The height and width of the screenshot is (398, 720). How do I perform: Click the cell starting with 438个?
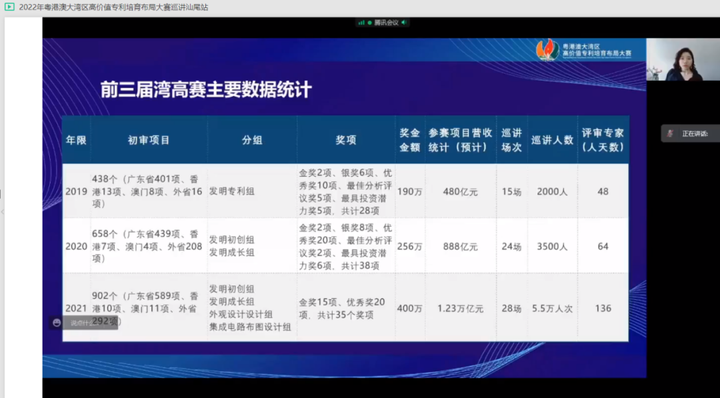pyautogui.click(x=149, y=191)
